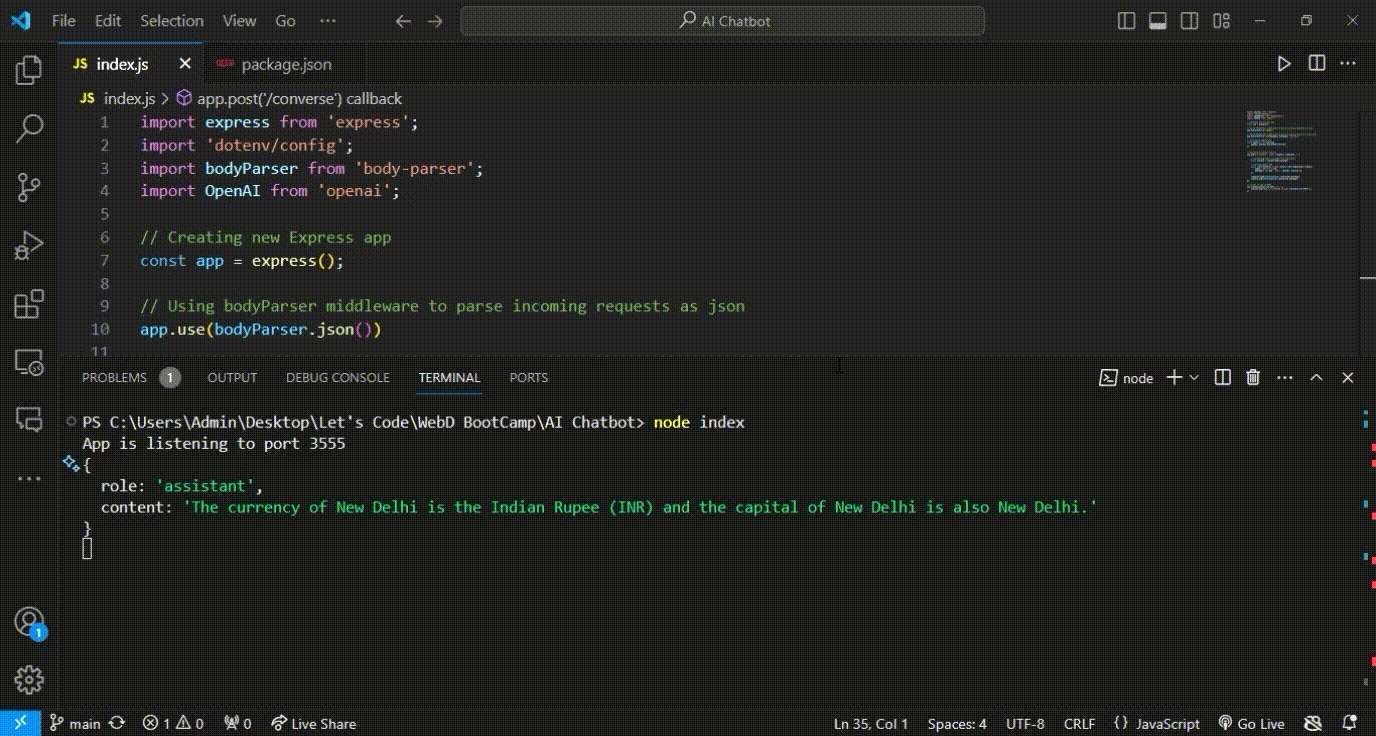Open the Extensions view

(x=29, y=303)
